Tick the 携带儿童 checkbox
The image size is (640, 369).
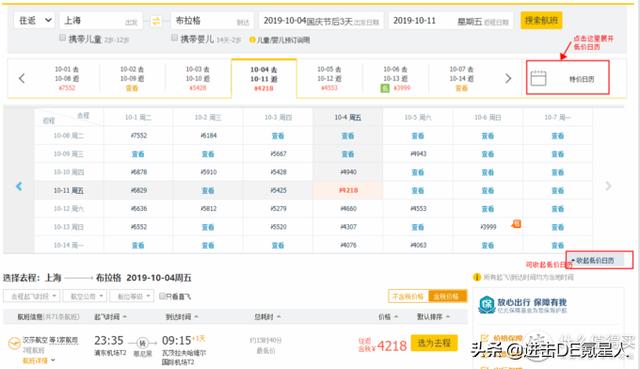(62, 38)
